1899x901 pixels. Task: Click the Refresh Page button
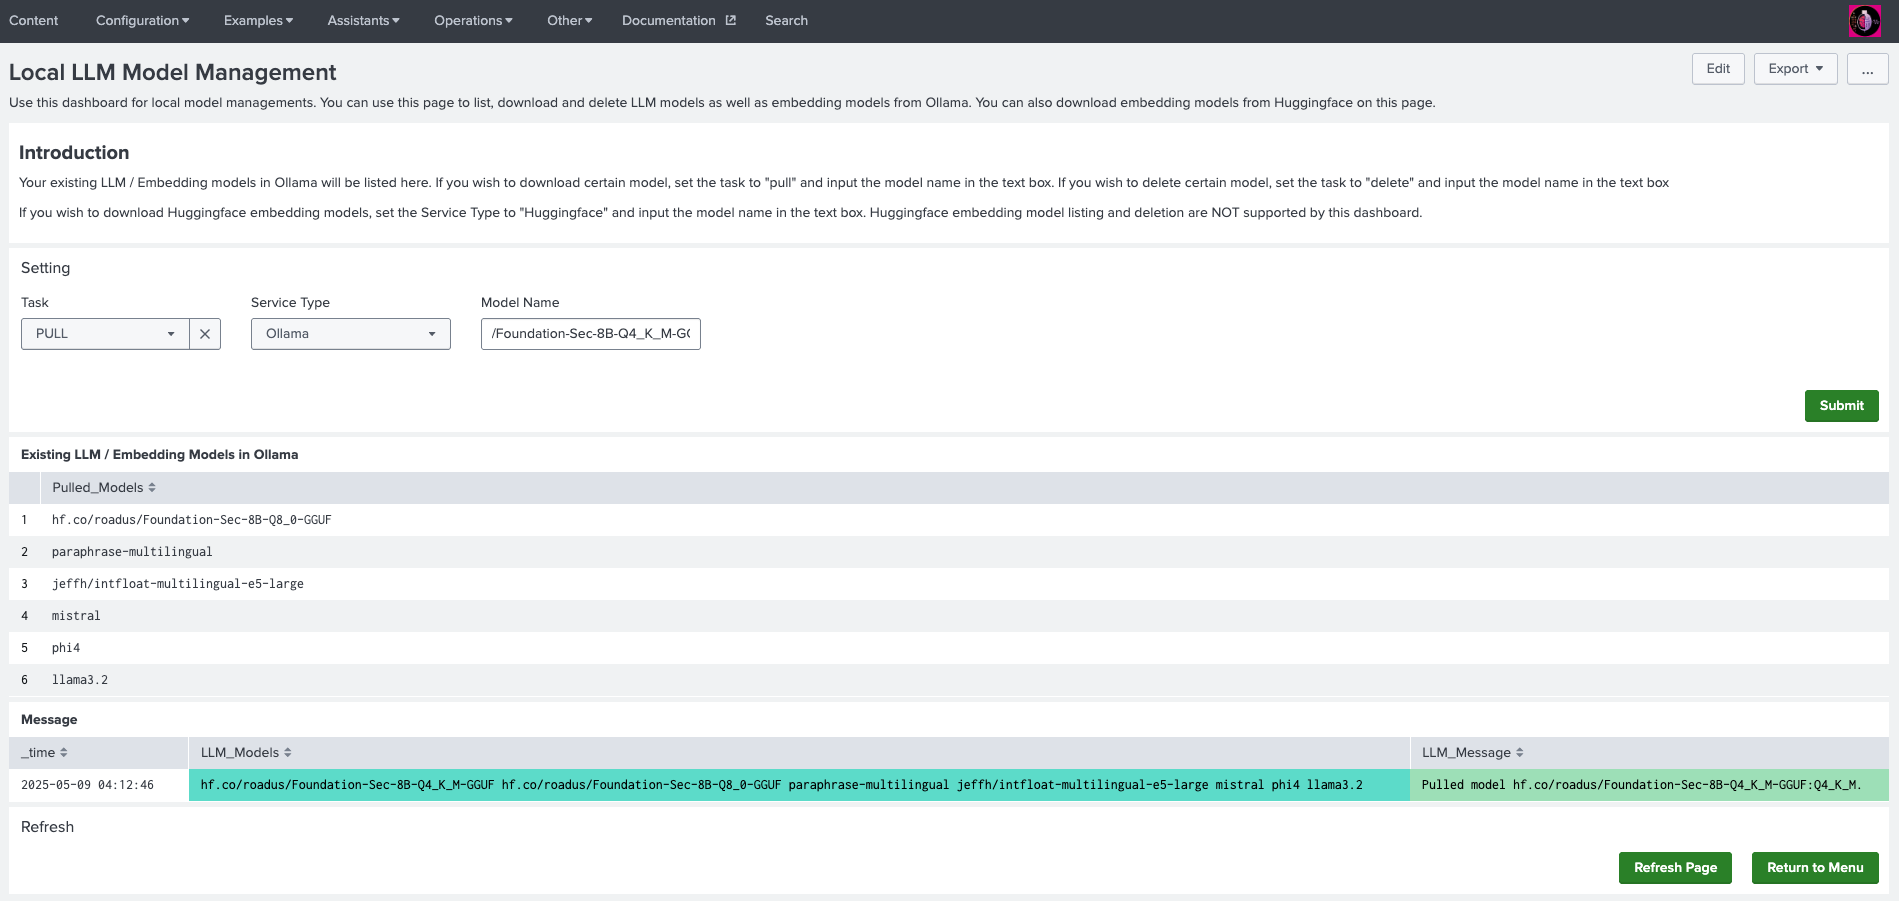(1675, 868)
